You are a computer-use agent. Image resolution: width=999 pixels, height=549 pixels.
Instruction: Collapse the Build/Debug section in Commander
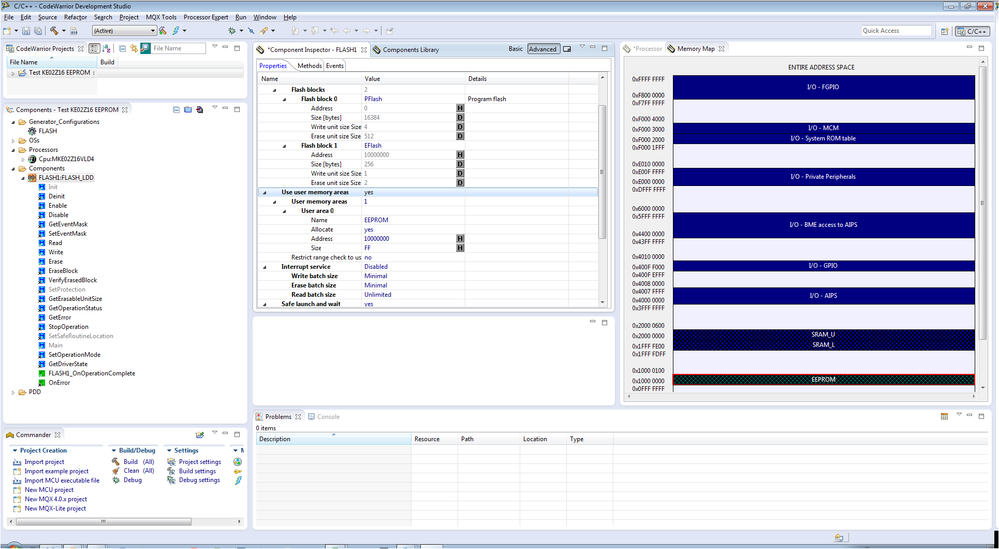tap(113, 450)
